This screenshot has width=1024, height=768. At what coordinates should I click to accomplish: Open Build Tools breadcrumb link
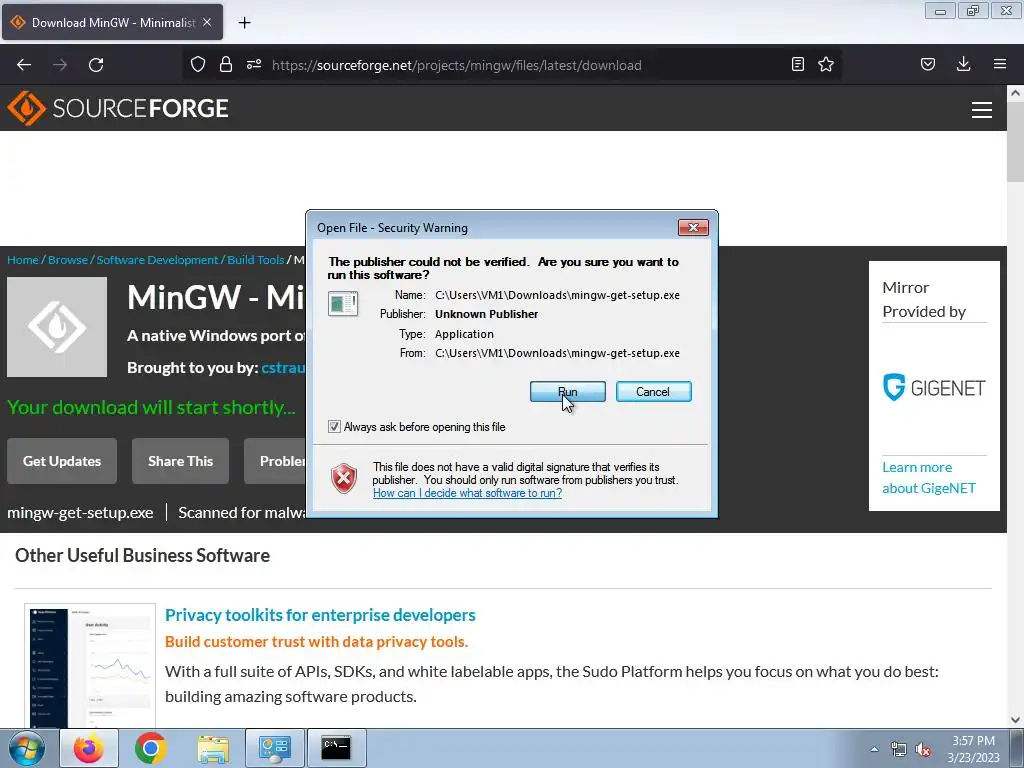255,260
